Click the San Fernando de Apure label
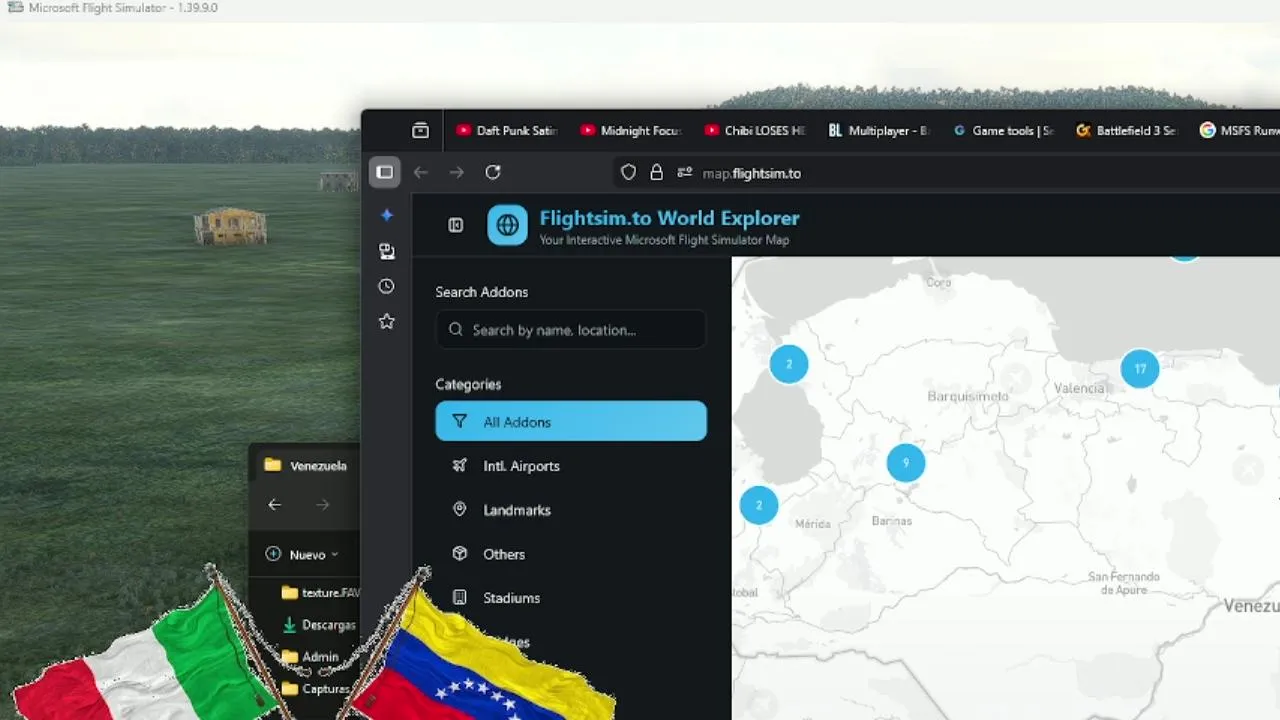This screenshot has height=720, width=1280. point(1123,583)
